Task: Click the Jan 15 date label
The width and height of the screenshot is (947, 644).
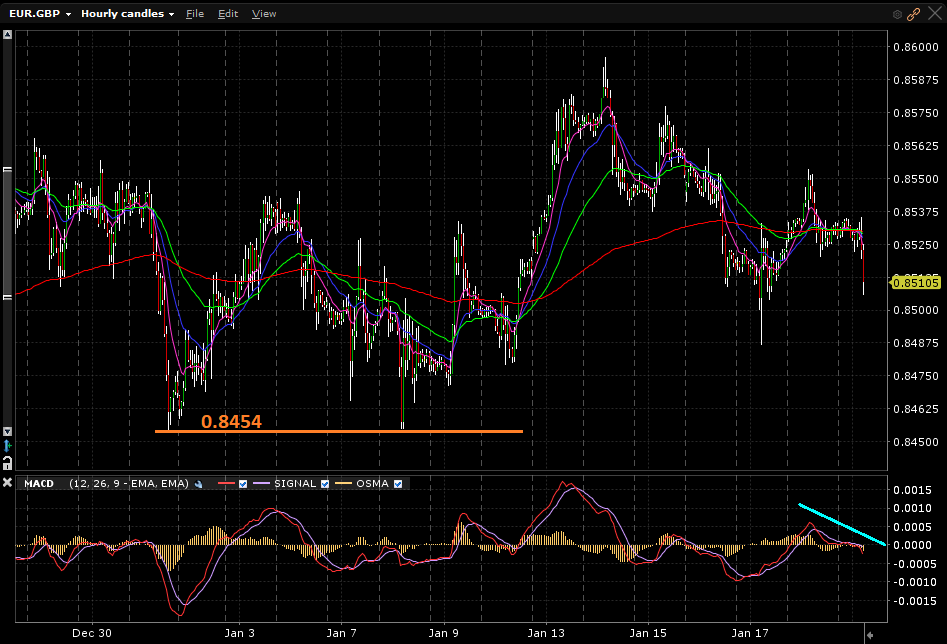Action: click(x=648, y=633)
